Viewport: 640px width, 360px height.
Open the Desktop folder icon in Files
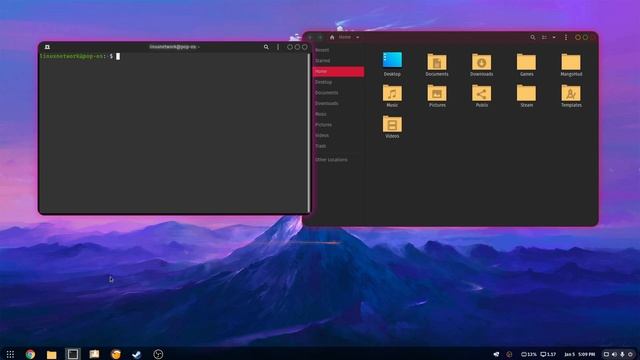(392, 60)
